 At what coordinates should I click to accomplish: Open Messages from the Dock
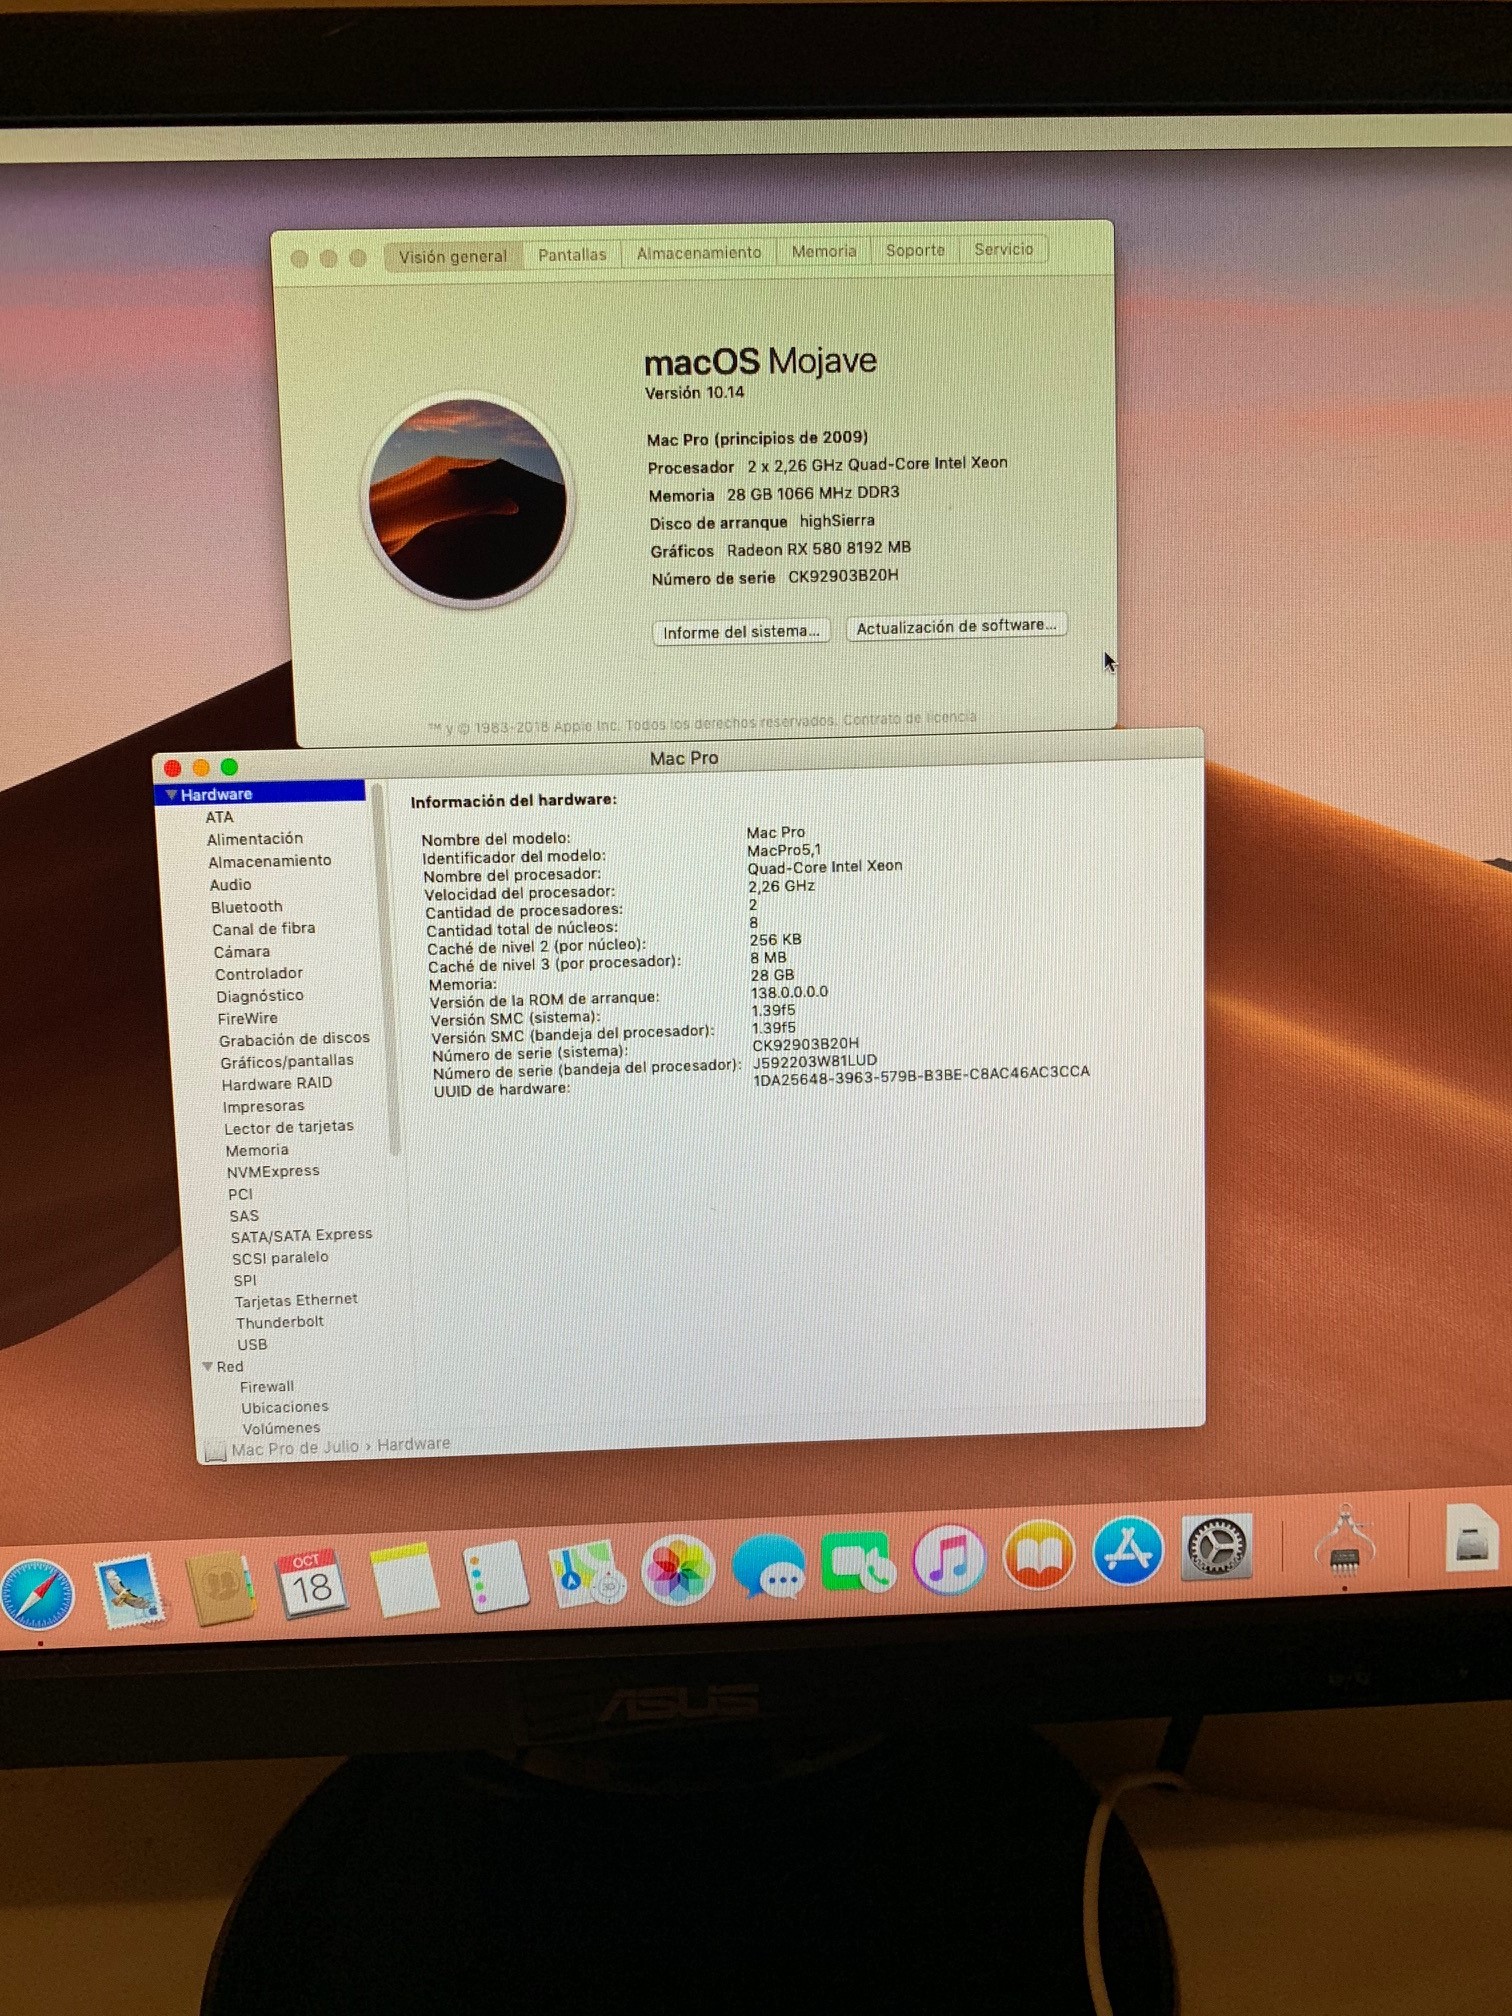click(769, 1566)
